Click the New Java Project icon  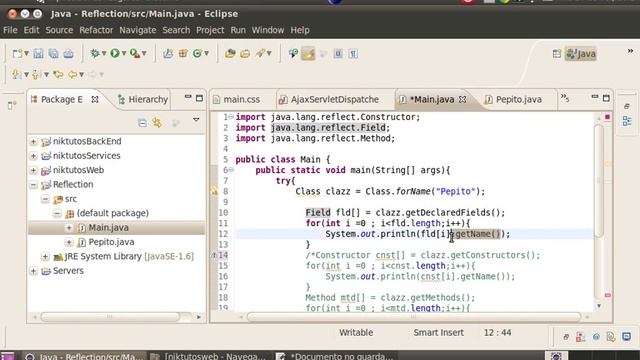click(x=168, y=53)
